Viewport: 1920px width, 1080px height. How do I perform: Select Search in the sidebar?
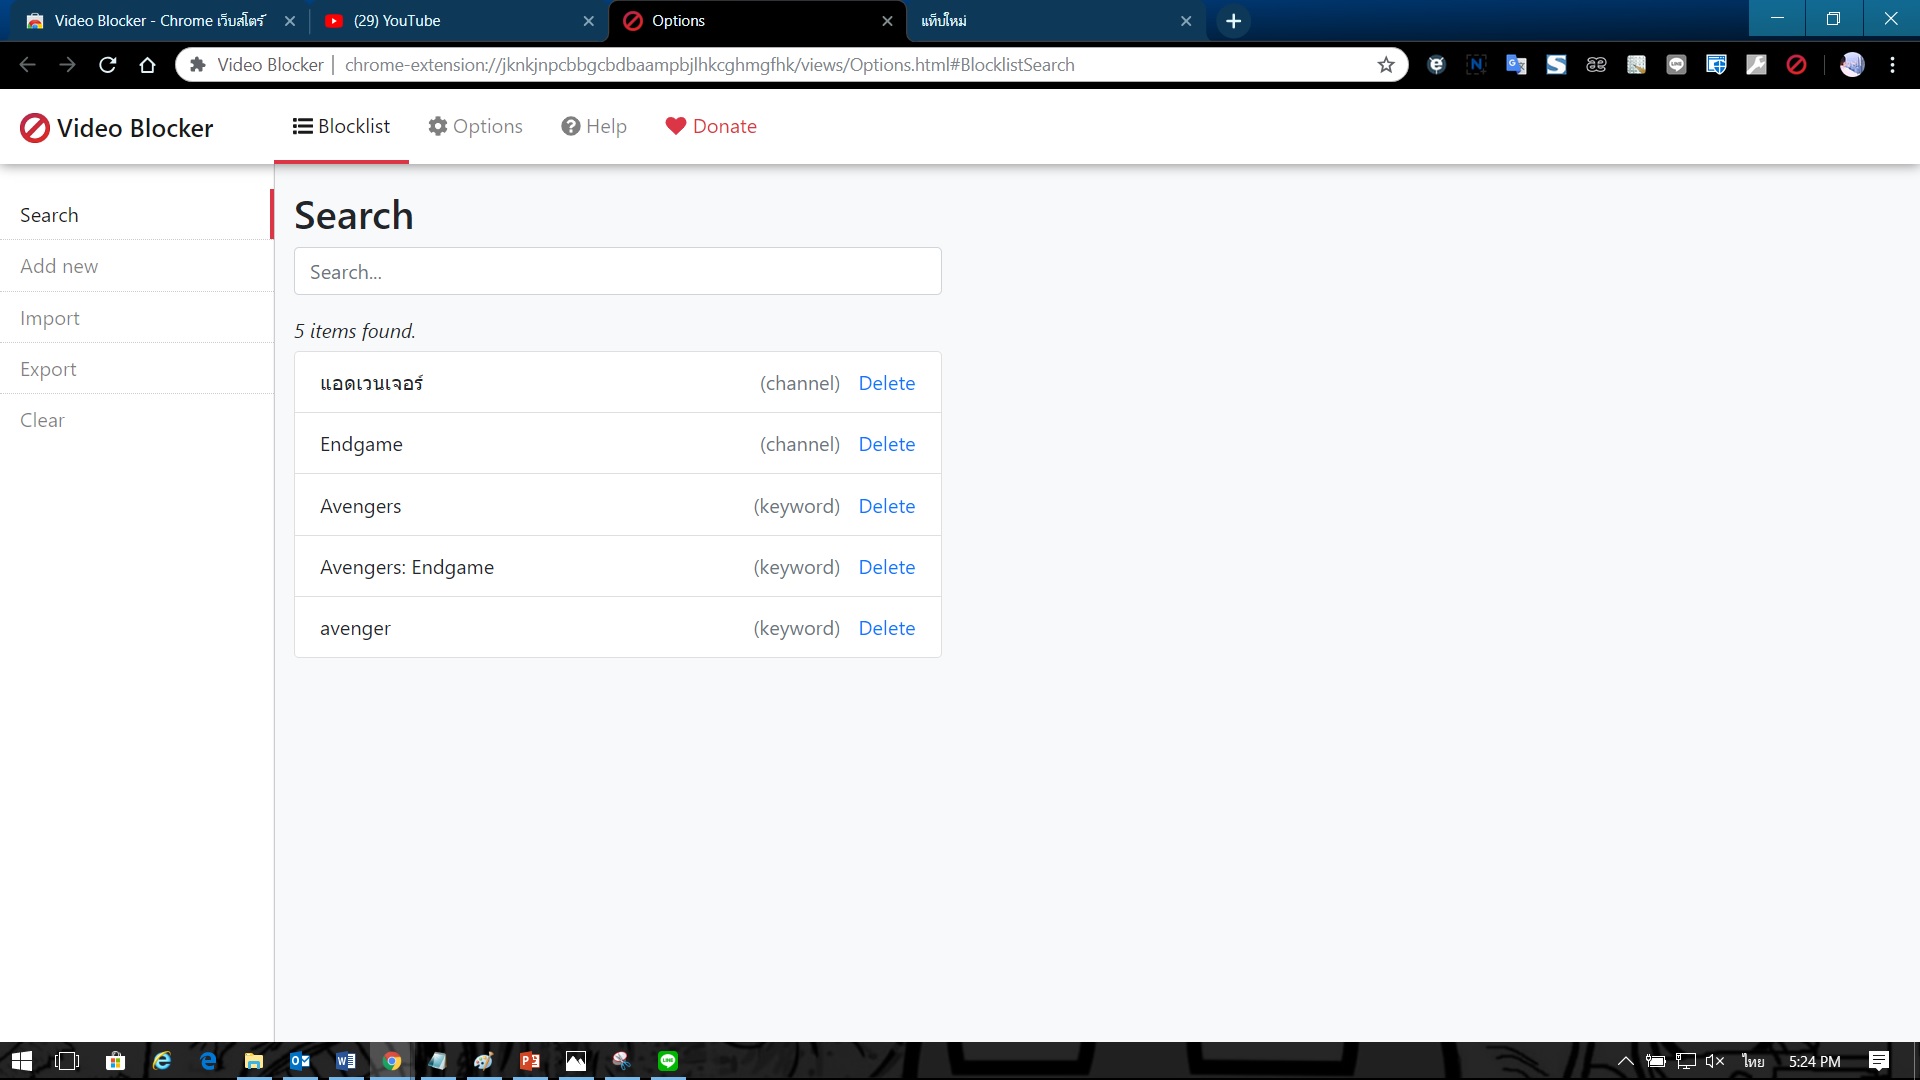136,215
